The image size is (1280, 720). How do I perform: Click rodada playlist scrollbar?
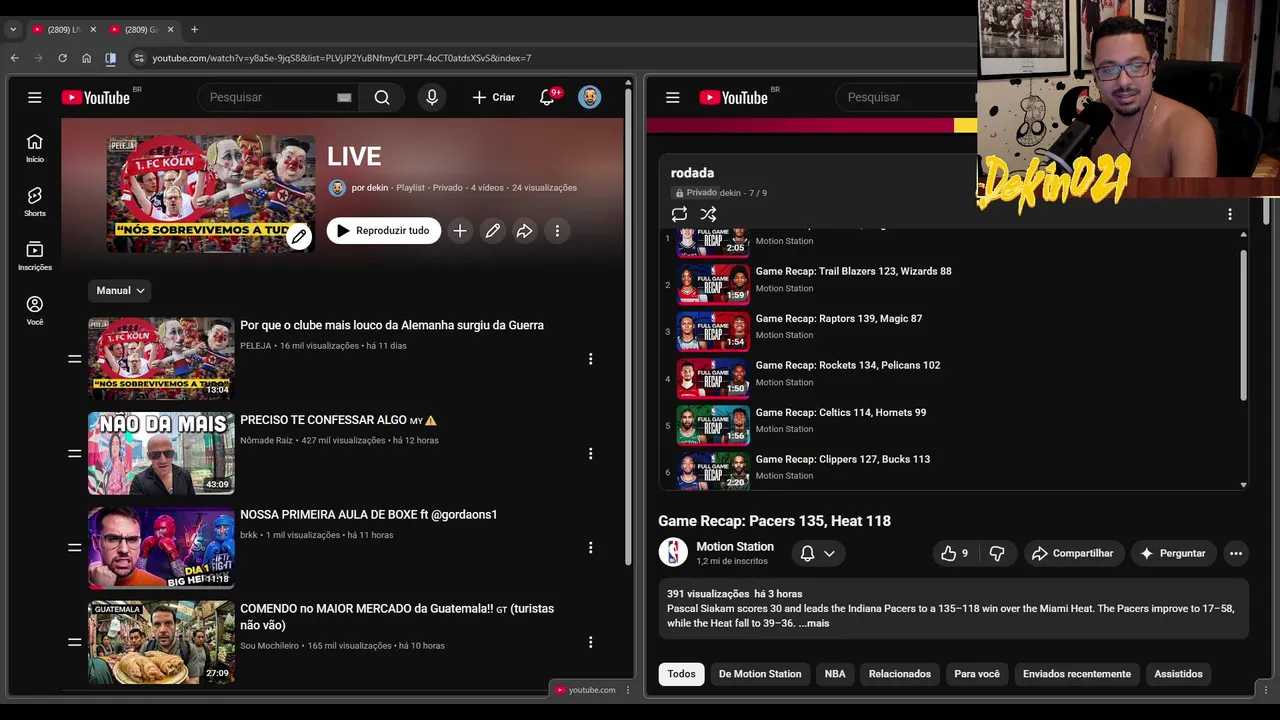click(x=1244, y=324)
